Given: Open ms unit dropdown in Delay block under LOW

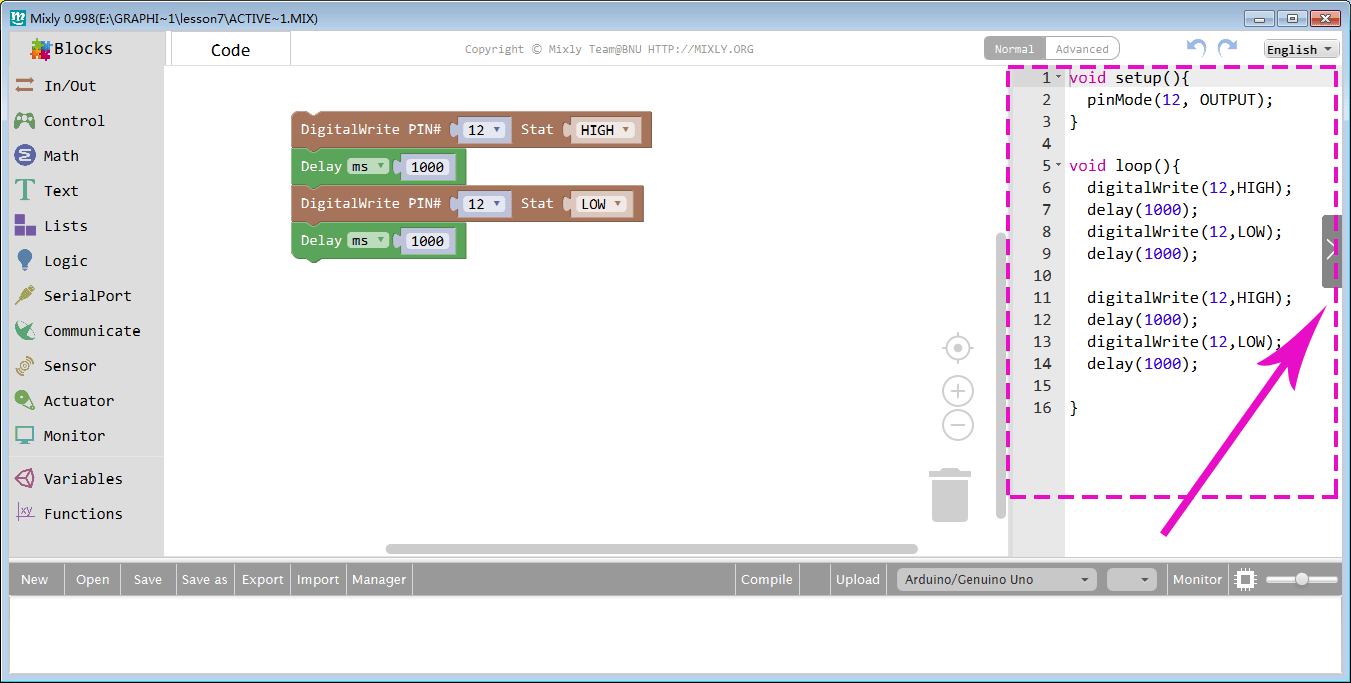Looking at the screenshot, I should [368, 241].
